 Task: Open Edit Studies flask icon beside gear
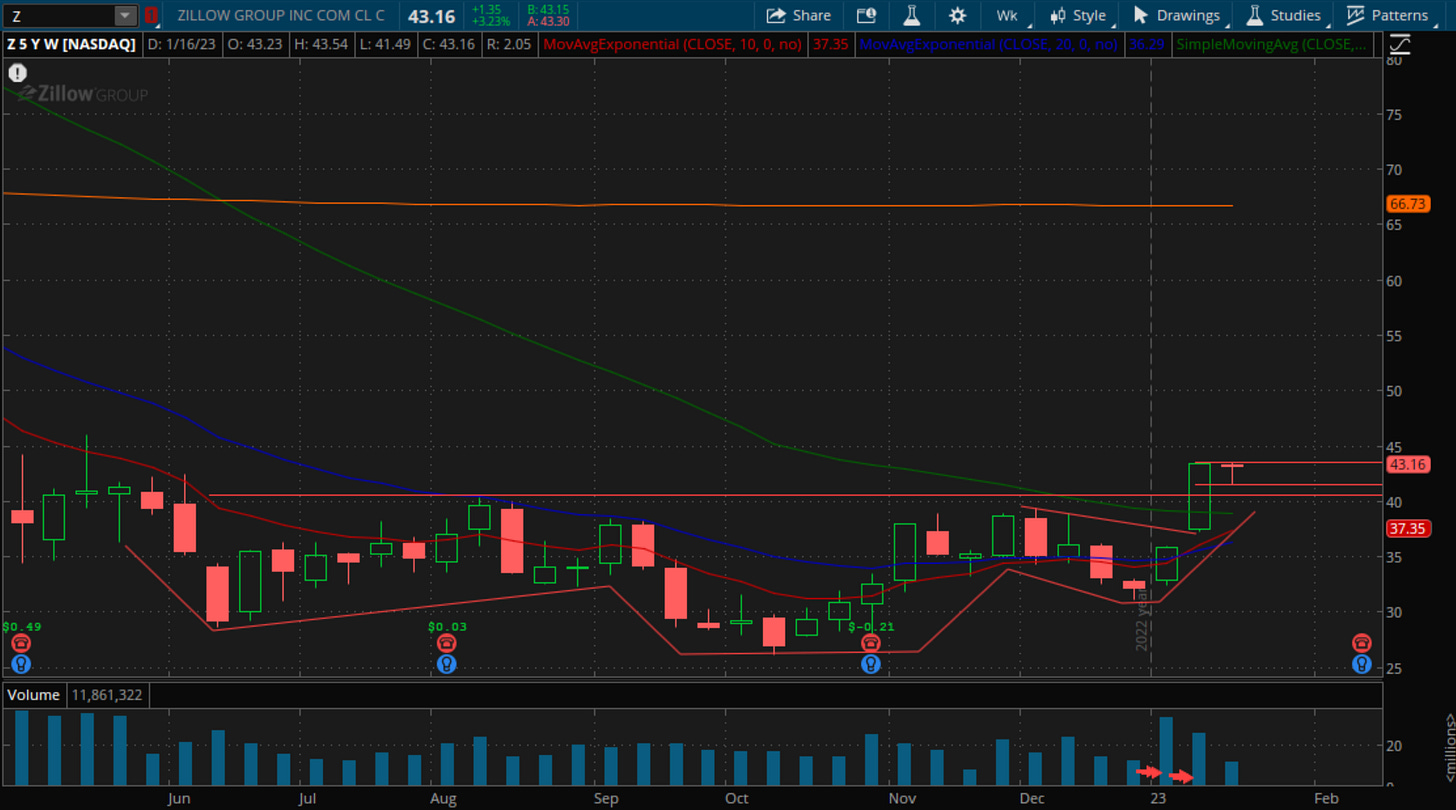911,15
